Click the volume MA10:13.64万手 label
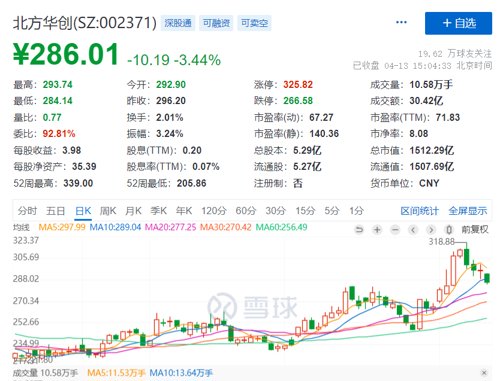Image resolution: width=500 pixels, height=381 pixels. [x=181, y=373]
